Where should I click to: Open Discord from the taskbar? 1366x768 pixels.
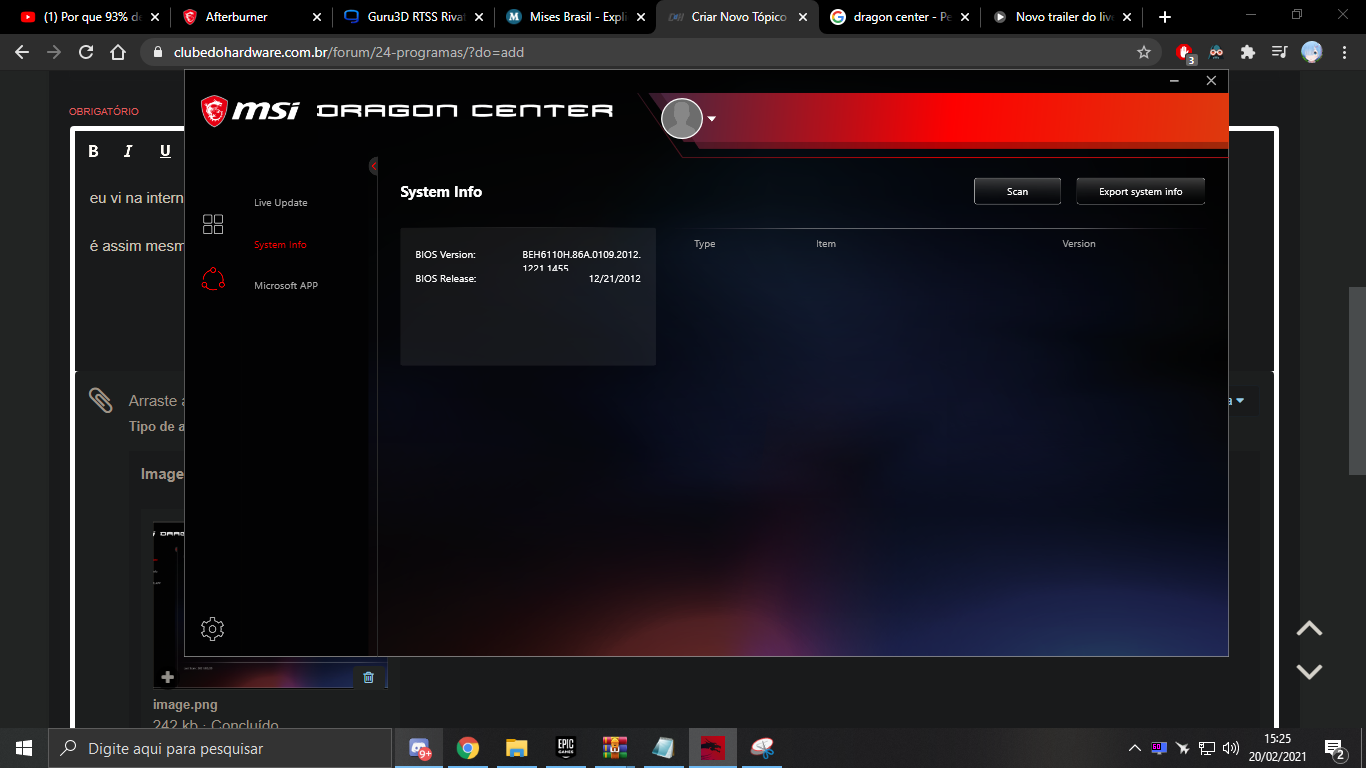point(419,748)
